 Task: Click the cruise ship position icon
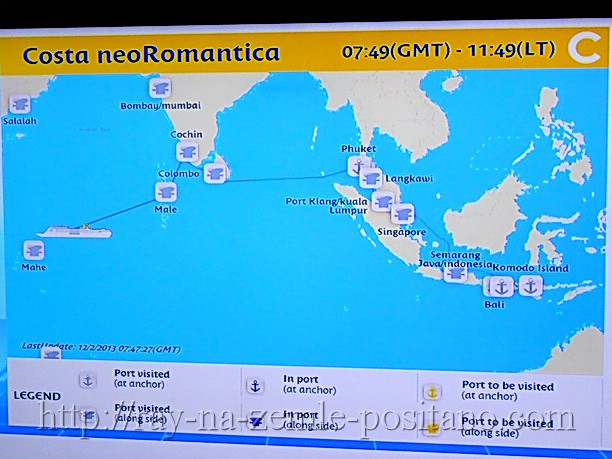pyautogui.click(x=74, y=231)
